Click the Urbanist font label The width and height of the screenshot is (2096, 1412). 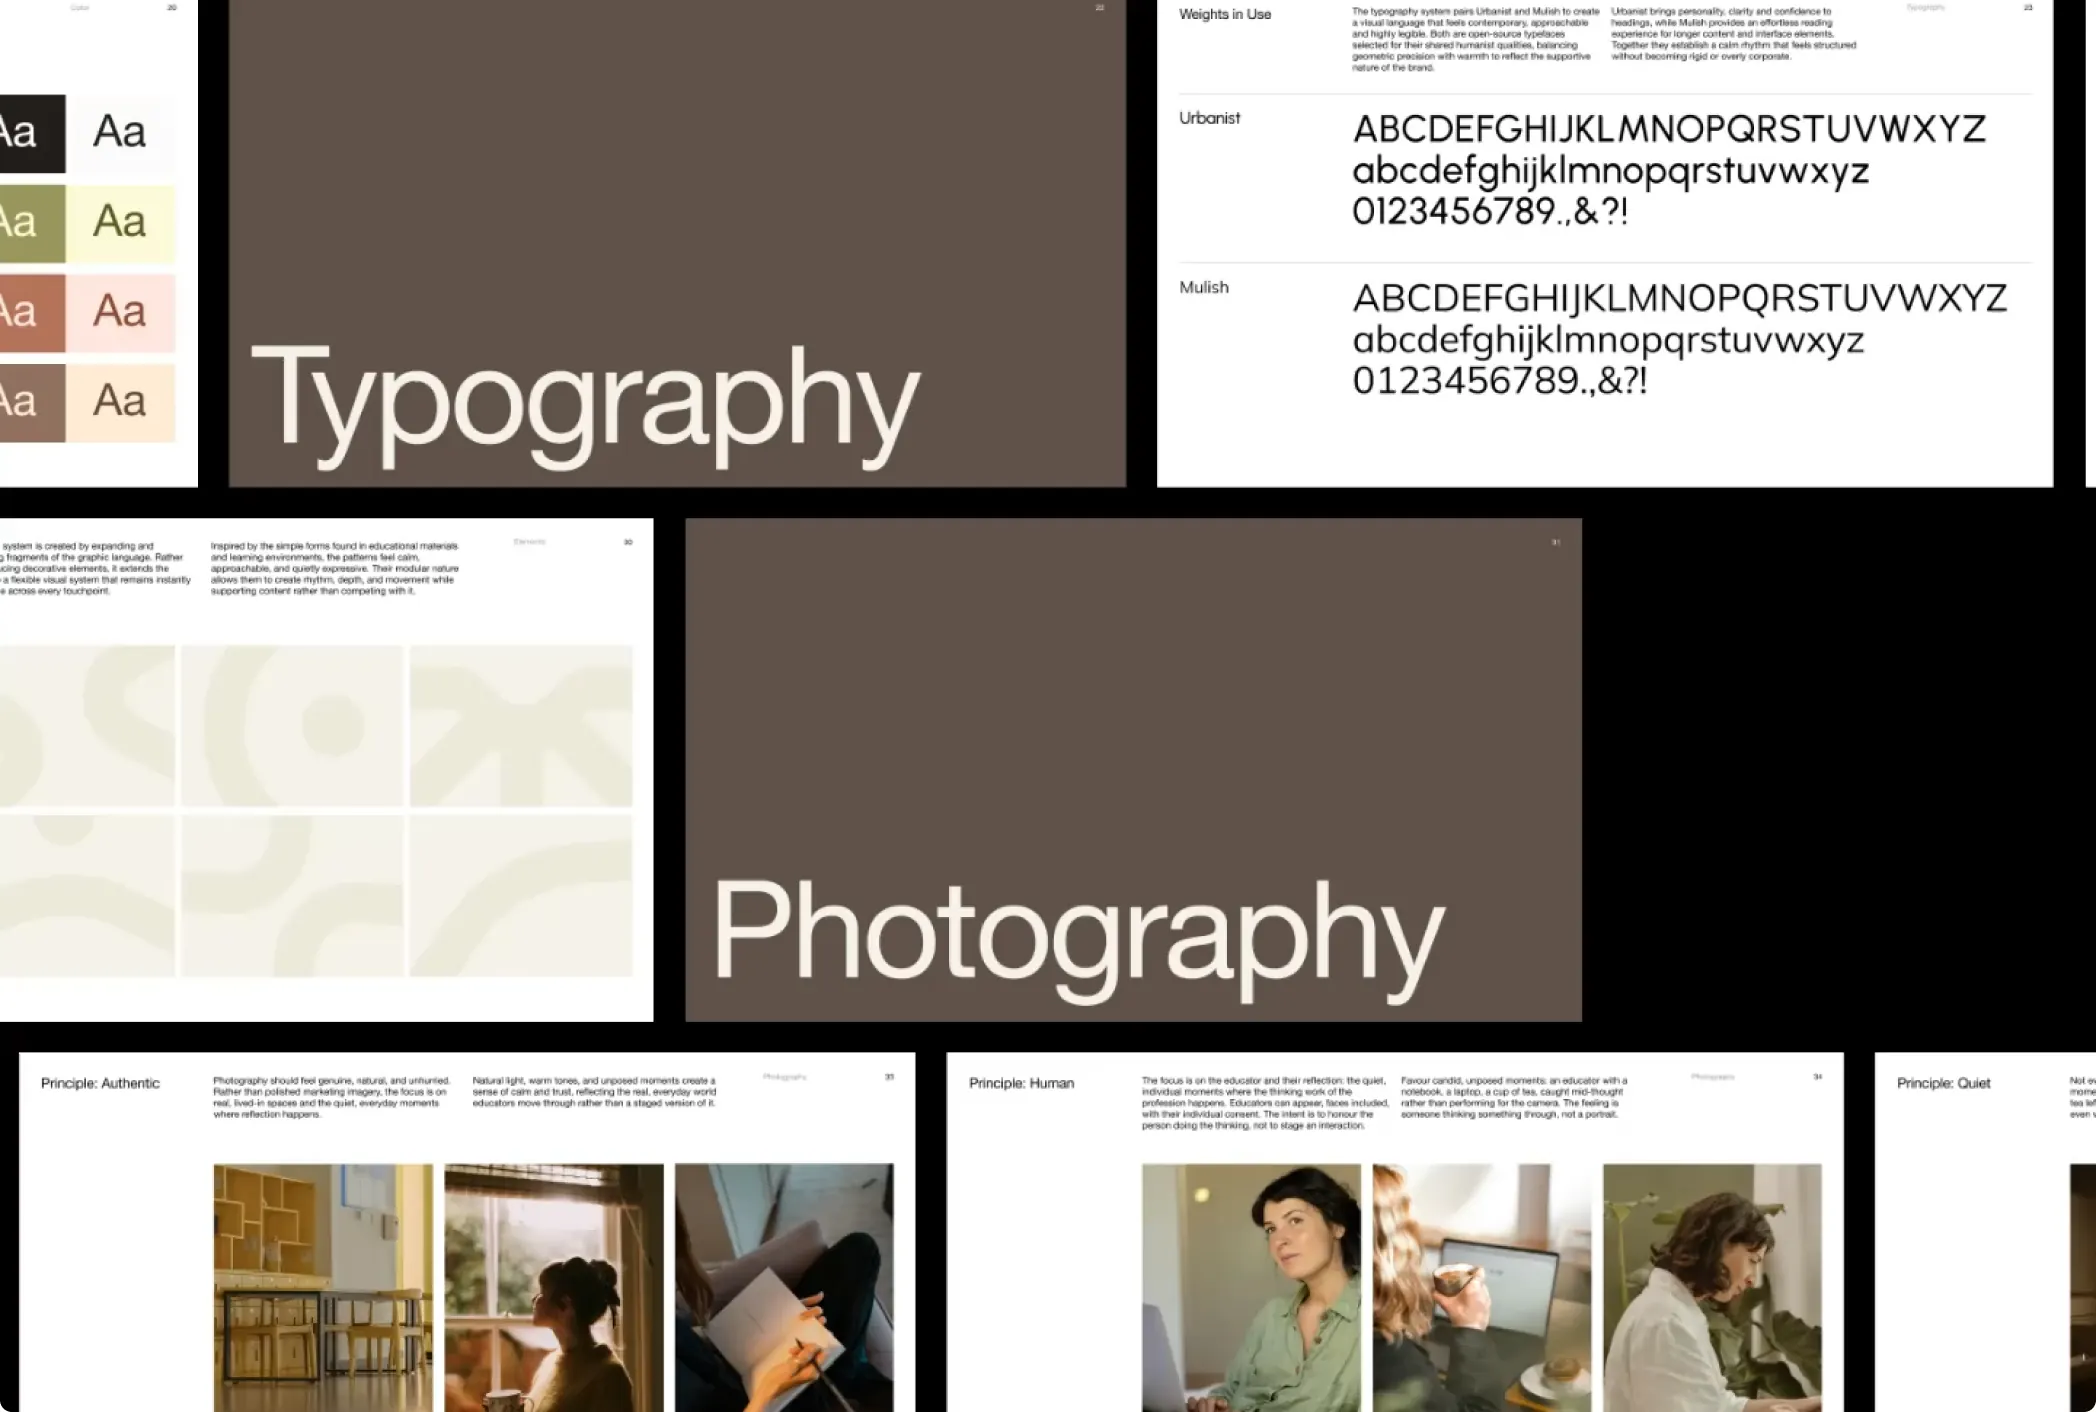pyautogui.click(x=1209, y=118)
